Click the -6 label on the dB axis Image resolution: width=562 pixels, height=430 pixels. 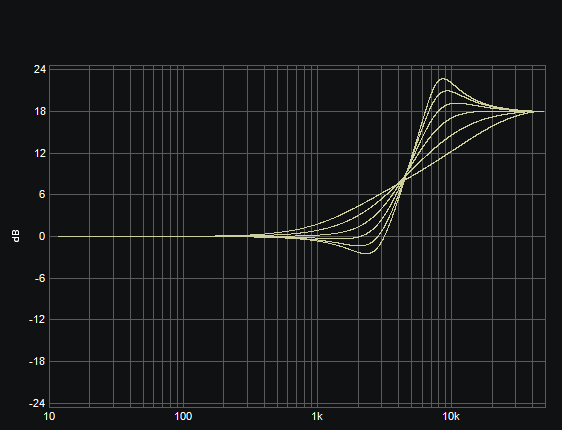click(40, 278)
